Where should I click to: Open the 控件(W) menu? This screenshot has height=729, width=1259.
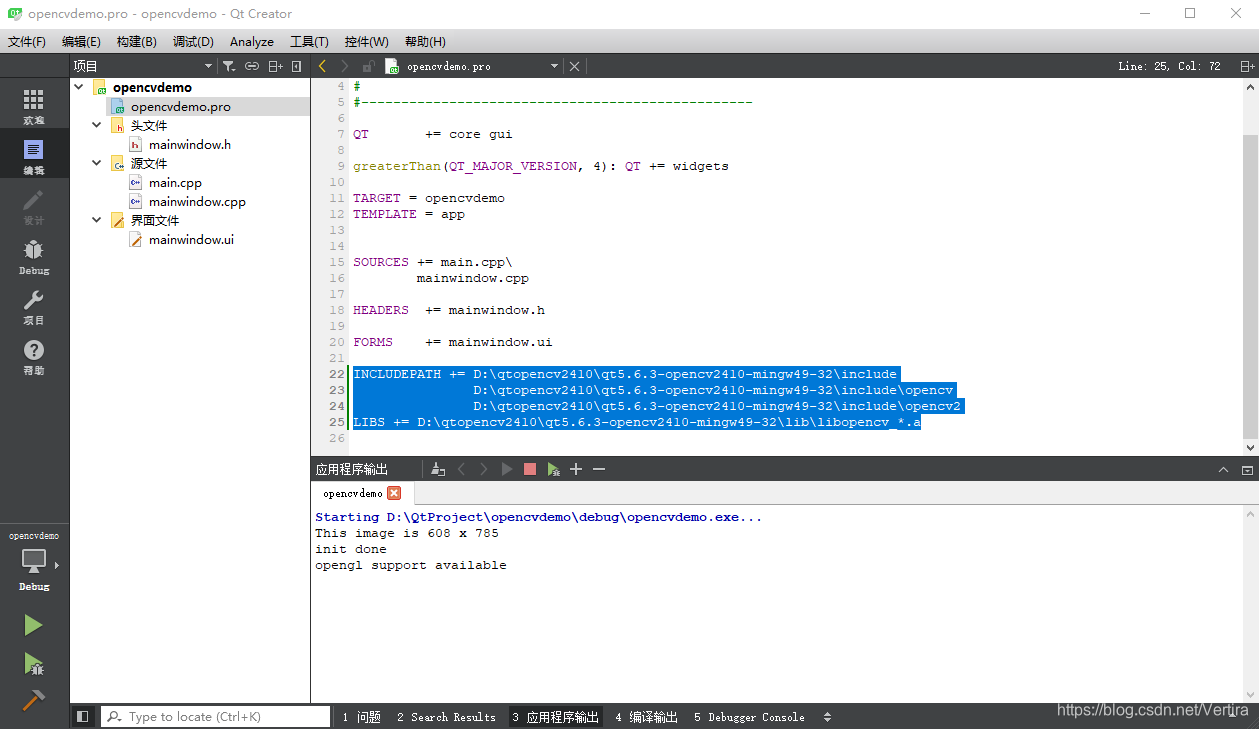(x=366, y=41)
